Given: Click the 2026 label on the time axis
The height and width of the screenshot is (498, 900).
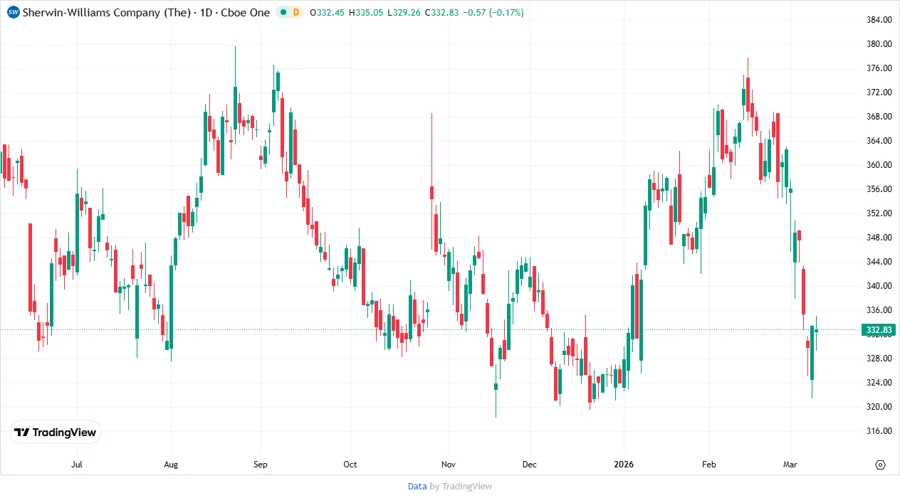Looking at the screenshot, I should [623, 464].
